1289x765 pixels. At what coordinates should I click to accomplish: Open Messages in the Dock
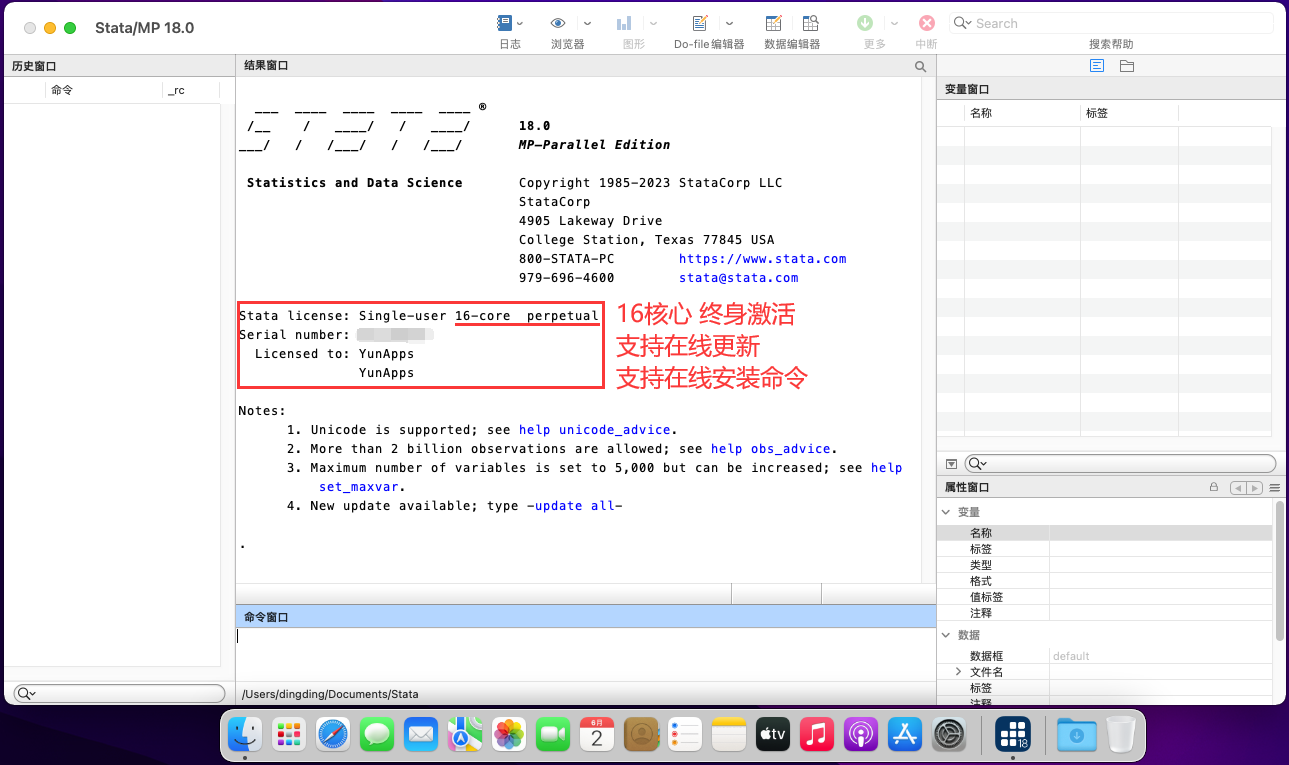click(377, 735)
